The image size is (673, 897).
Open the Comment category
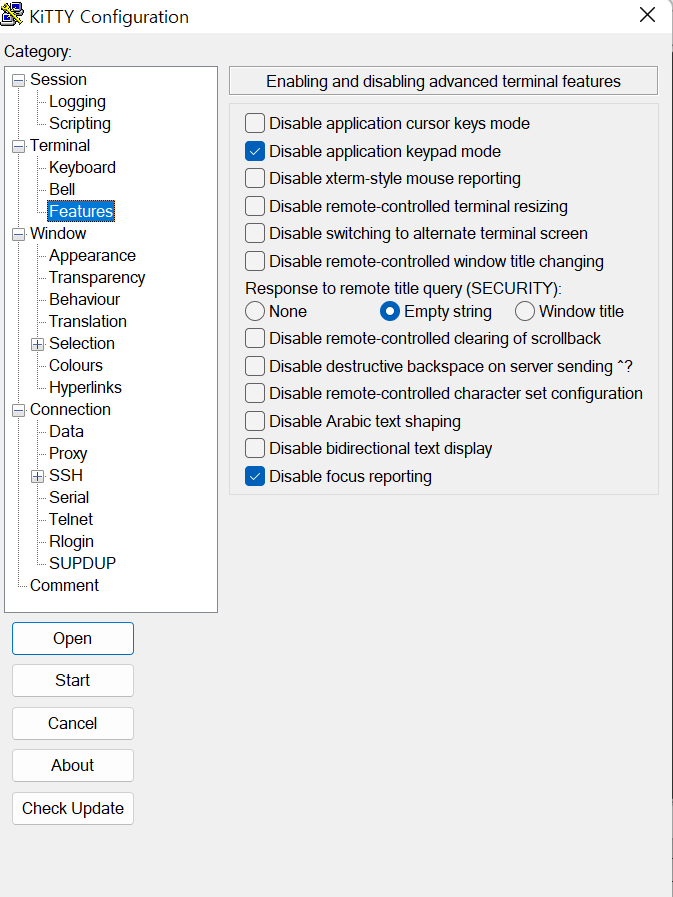(64, 585)
